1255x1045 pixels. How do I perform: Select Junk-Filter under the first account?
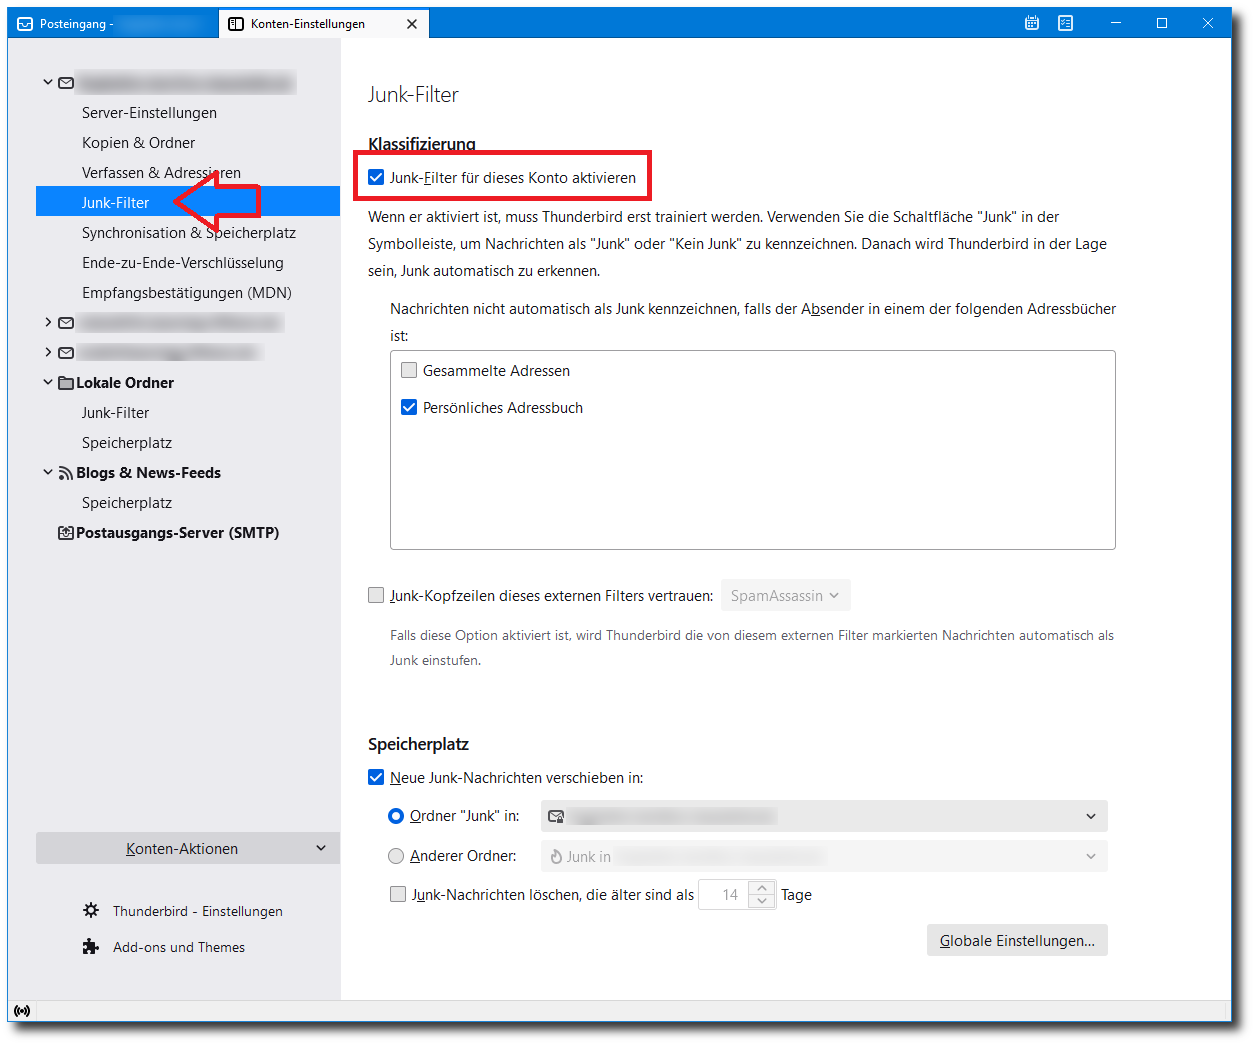coord(188,202)
